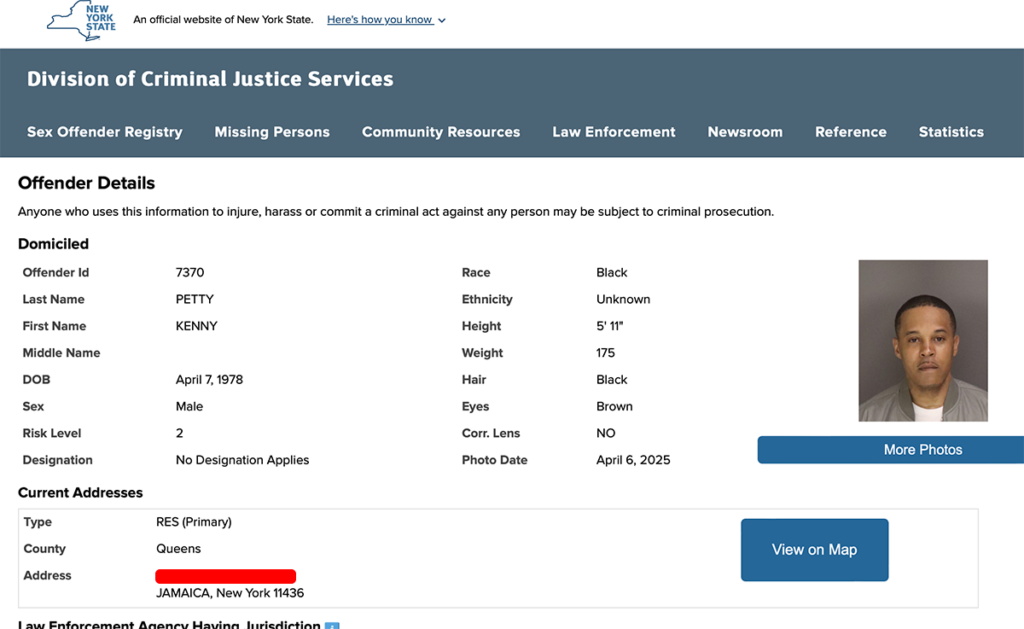The width and height of the screenshot is (1024, 629).
Task: Click the Division of Criminal Justice Services title
Action: pyautogui.click(x=210, y=79)
